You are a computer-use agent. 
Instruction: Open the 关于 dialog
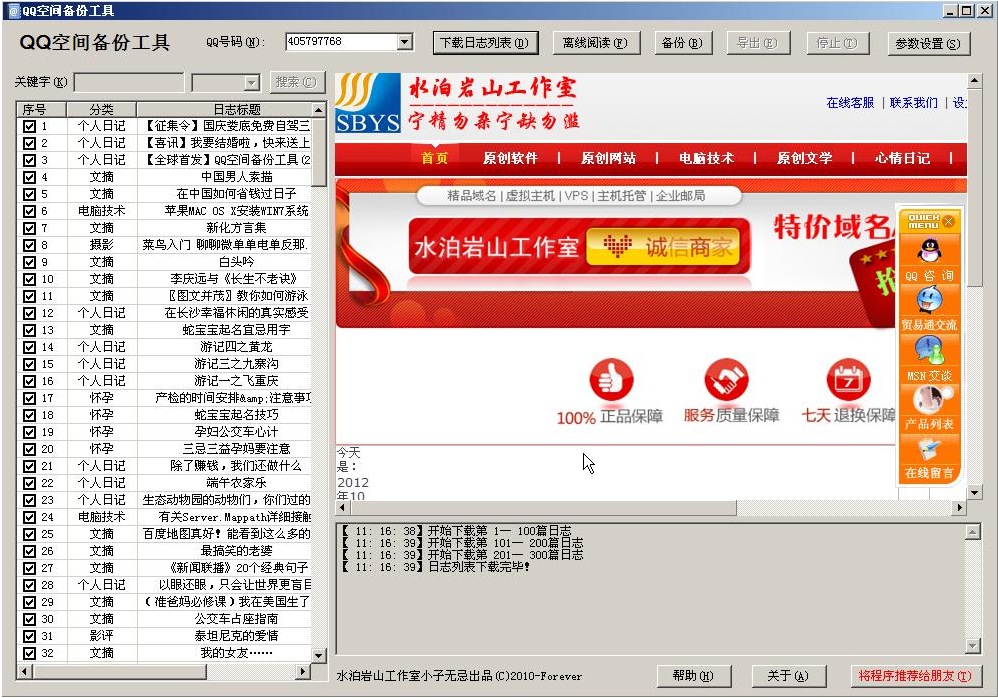pyautogui.click(x=788, y=676)
